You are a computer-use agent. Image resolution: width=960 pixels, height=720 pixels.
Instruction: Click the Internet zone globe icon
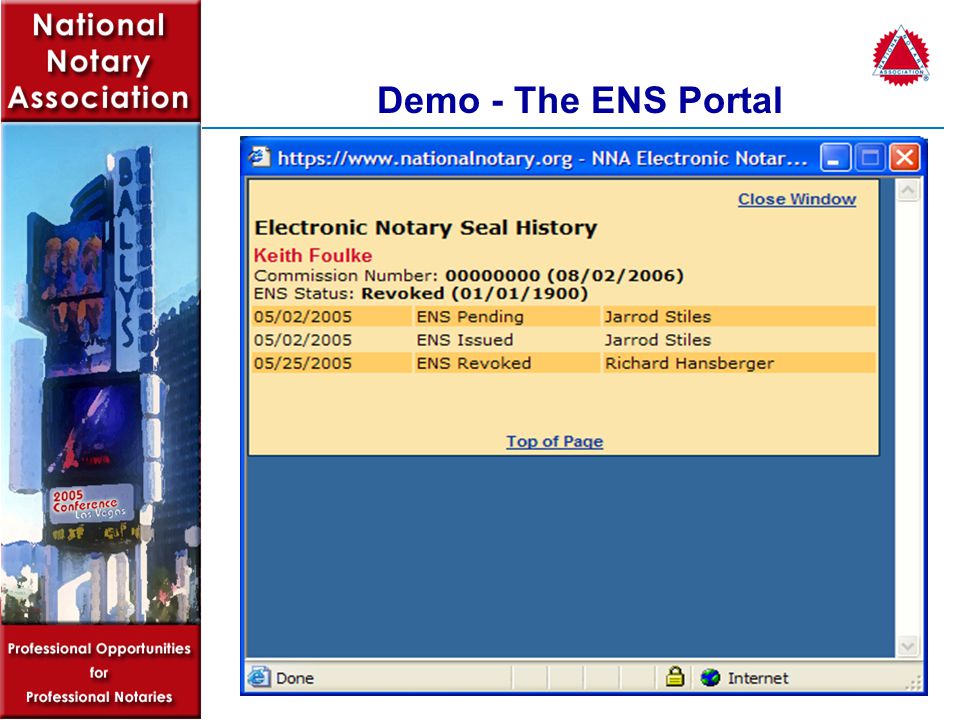(710, 677)
